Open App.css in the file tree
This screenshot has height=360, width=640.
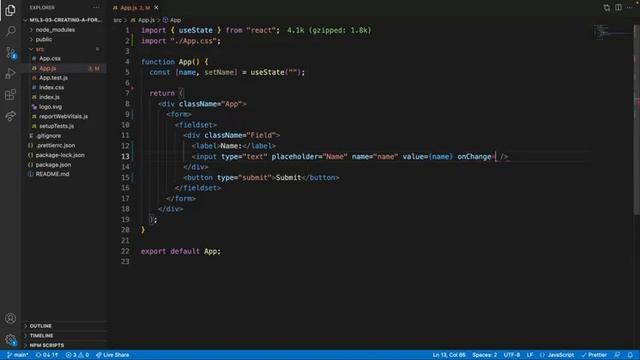pos(64,59)
